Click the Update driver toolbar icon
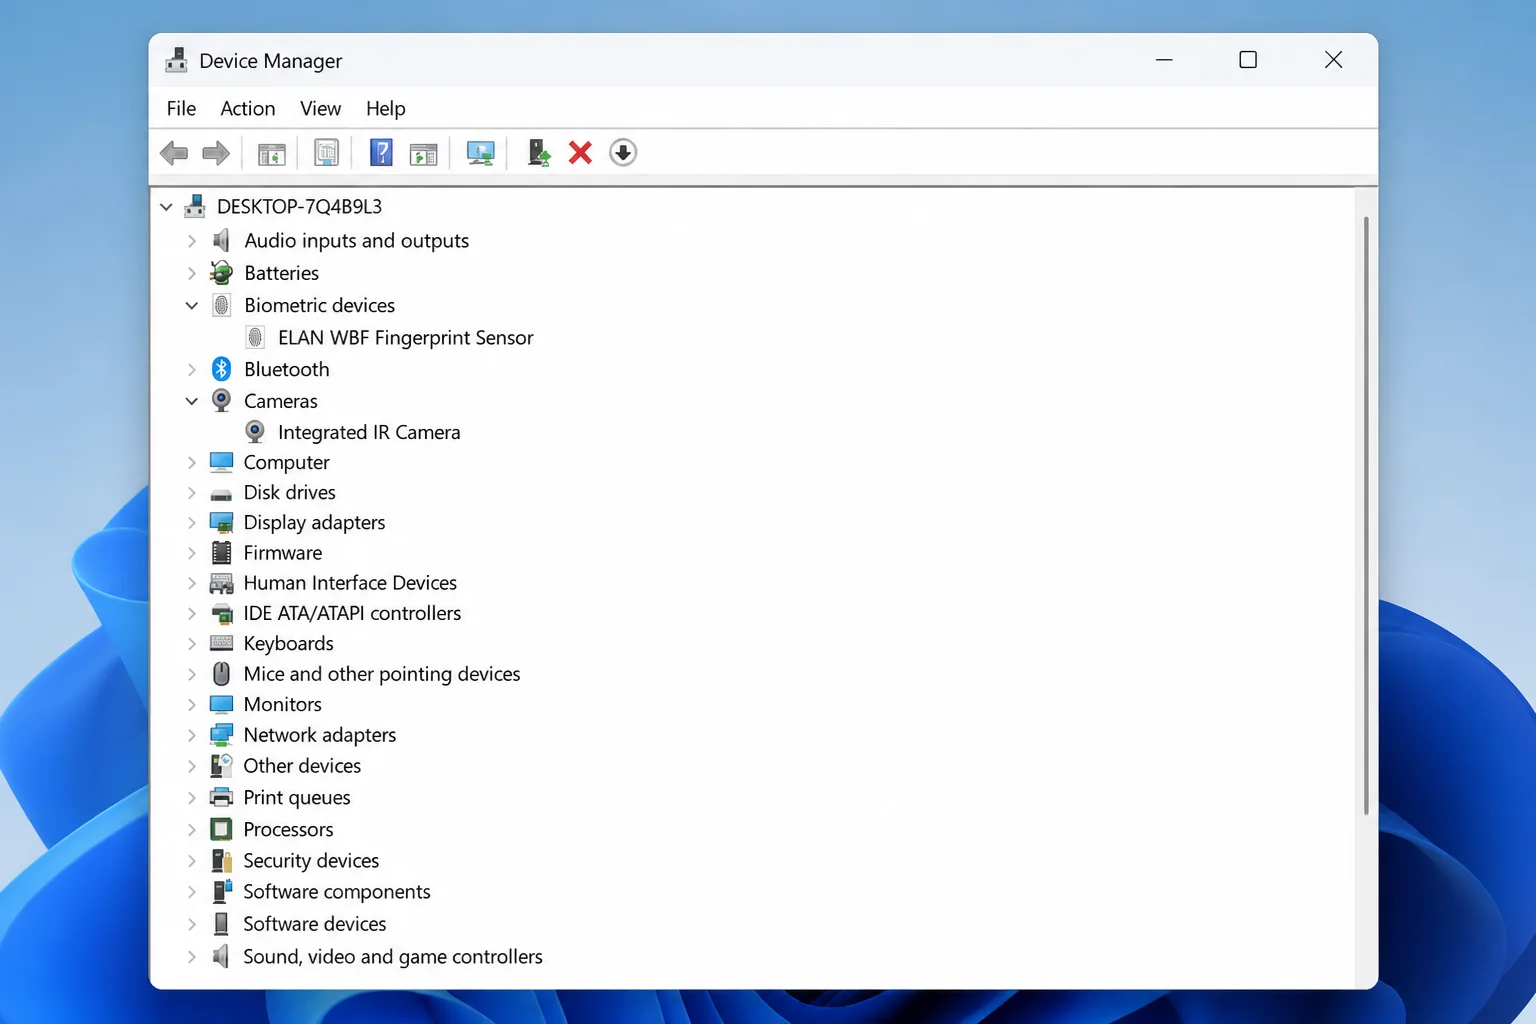The width and height of the screenshot is (1536, 1024). pos(539,153)
